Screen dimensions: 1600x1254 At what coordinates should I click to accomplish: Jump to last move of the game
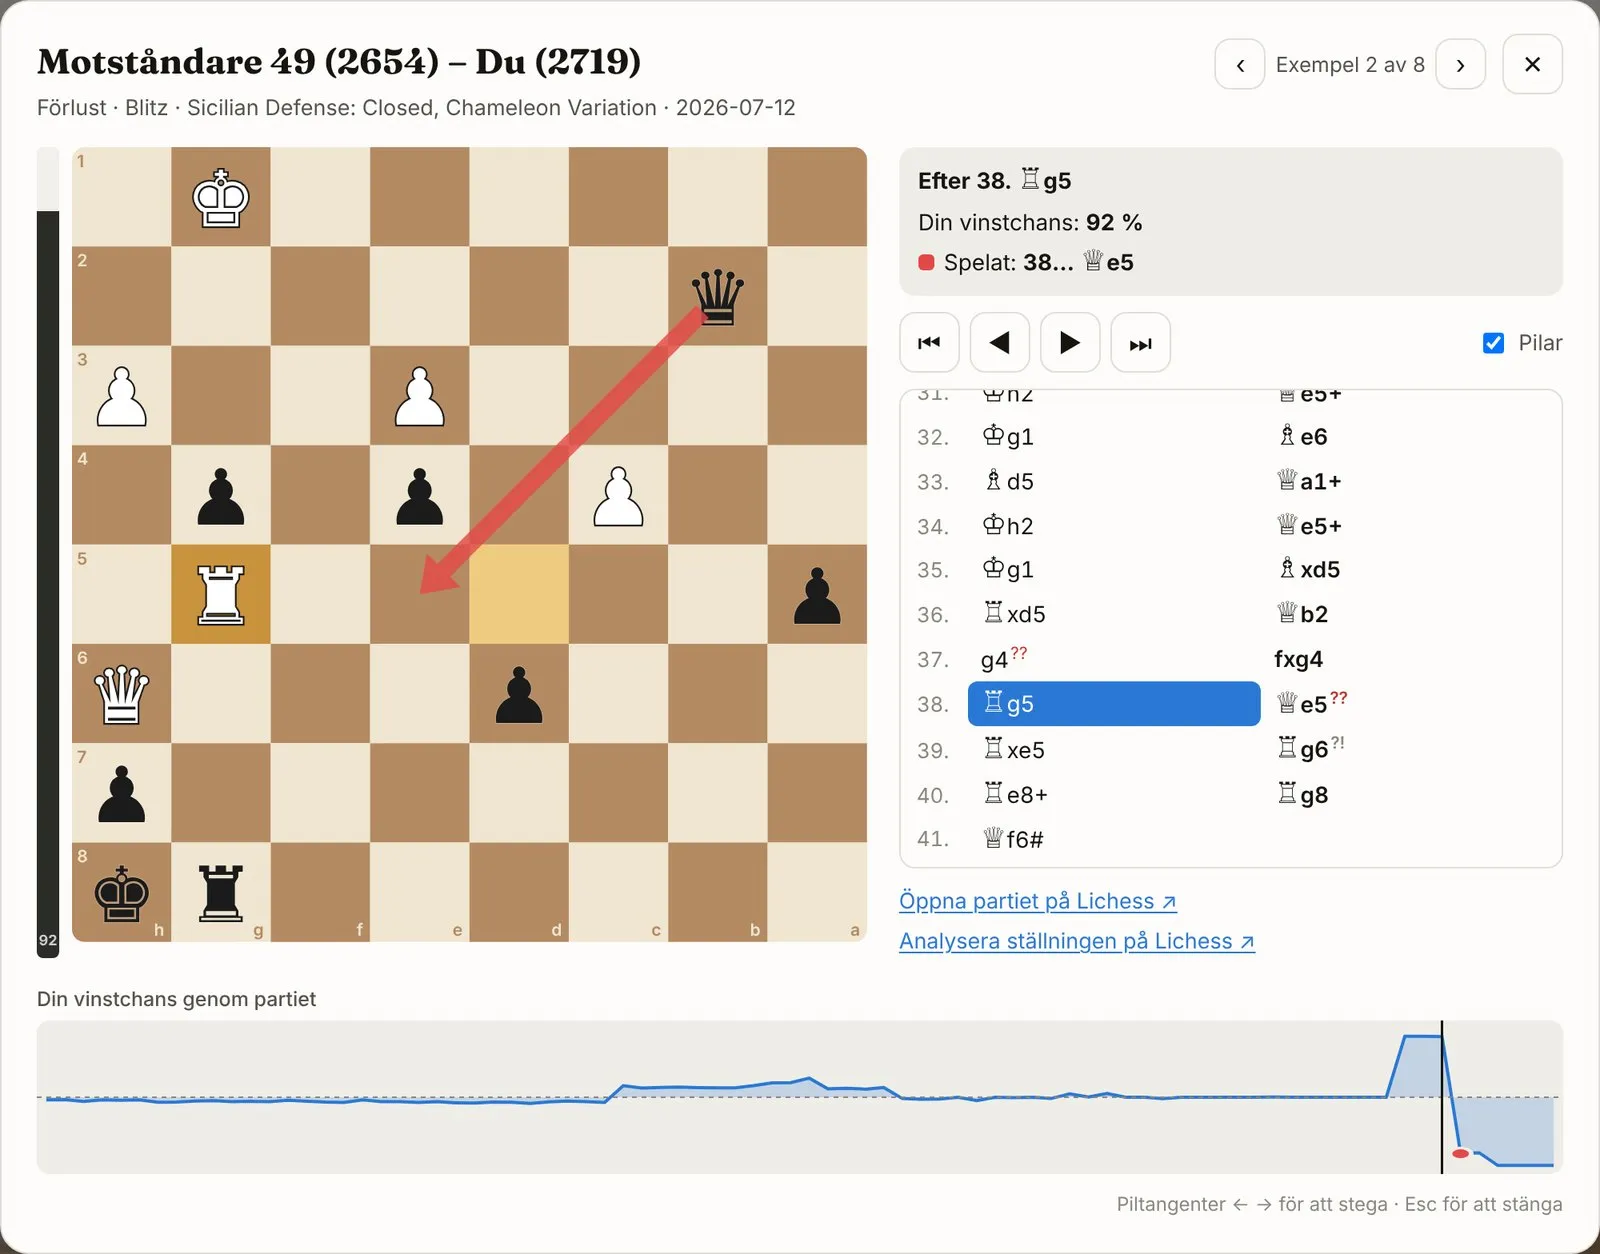(1140, 342)
